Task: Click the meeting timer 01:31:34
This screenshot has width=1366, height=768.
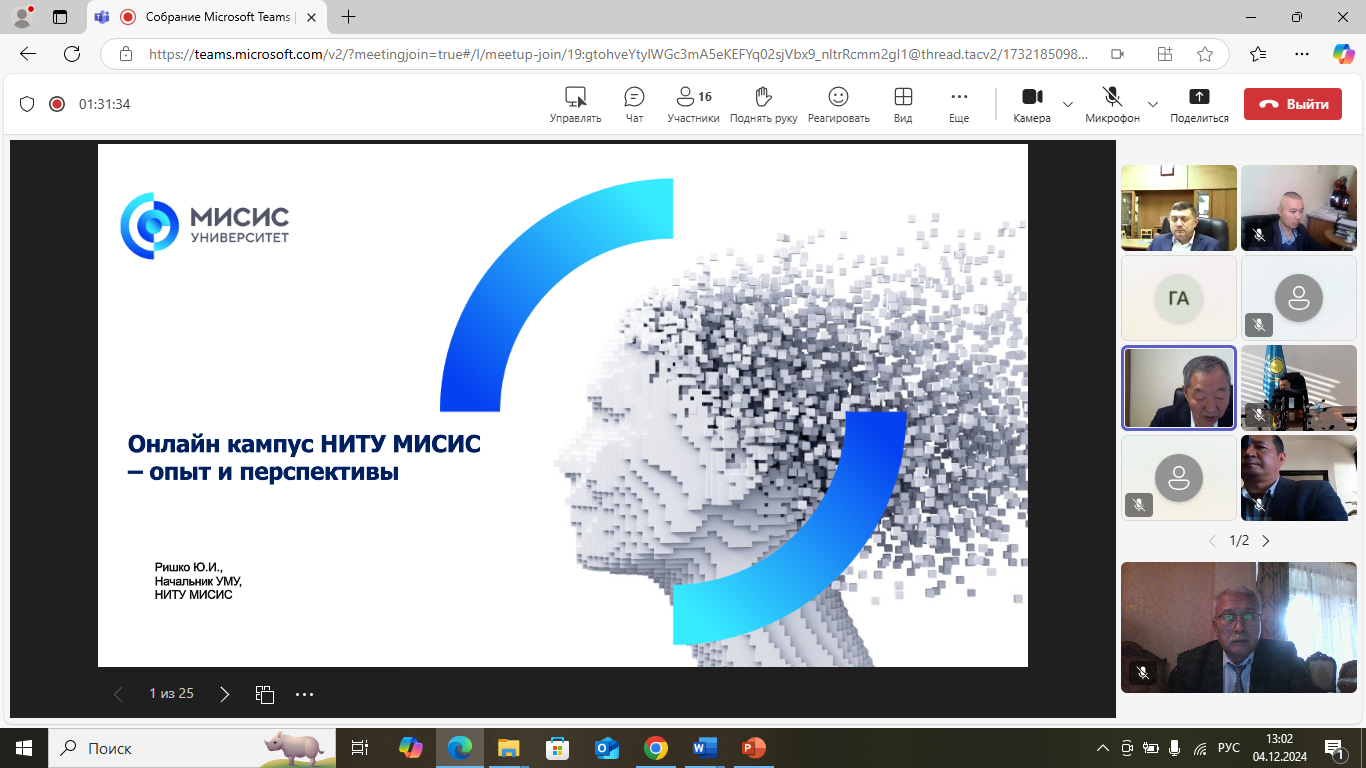Action: coord(105,104)
